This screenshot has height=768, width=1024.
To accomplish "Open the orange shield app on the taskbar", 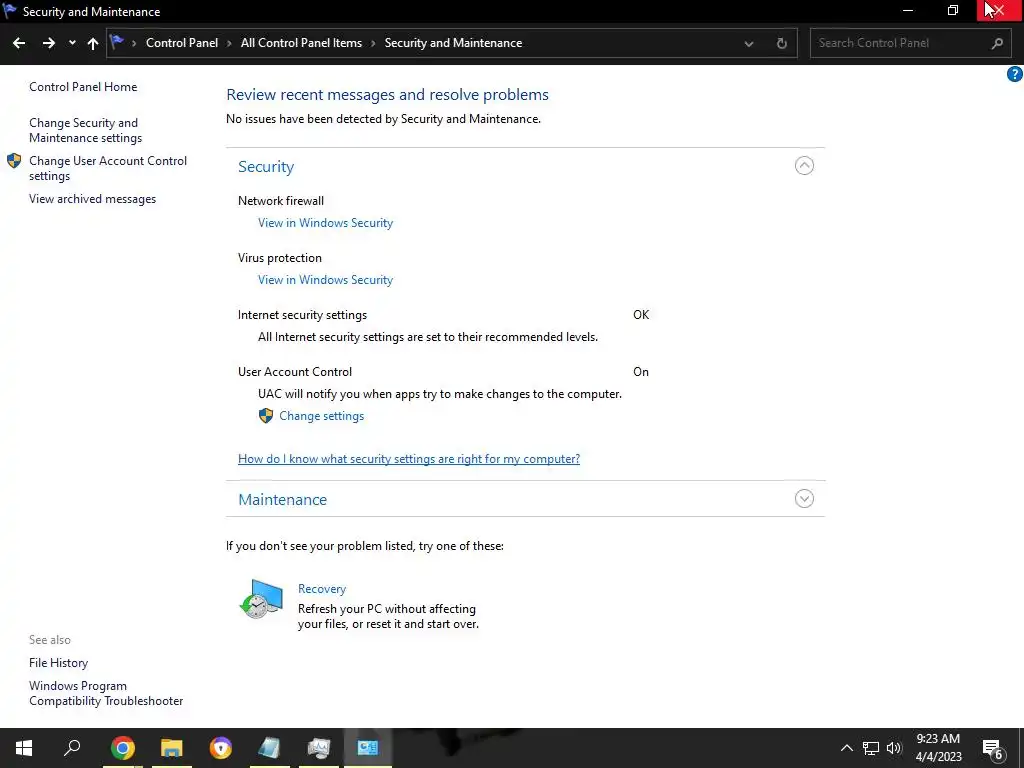I will click(221, 748).
